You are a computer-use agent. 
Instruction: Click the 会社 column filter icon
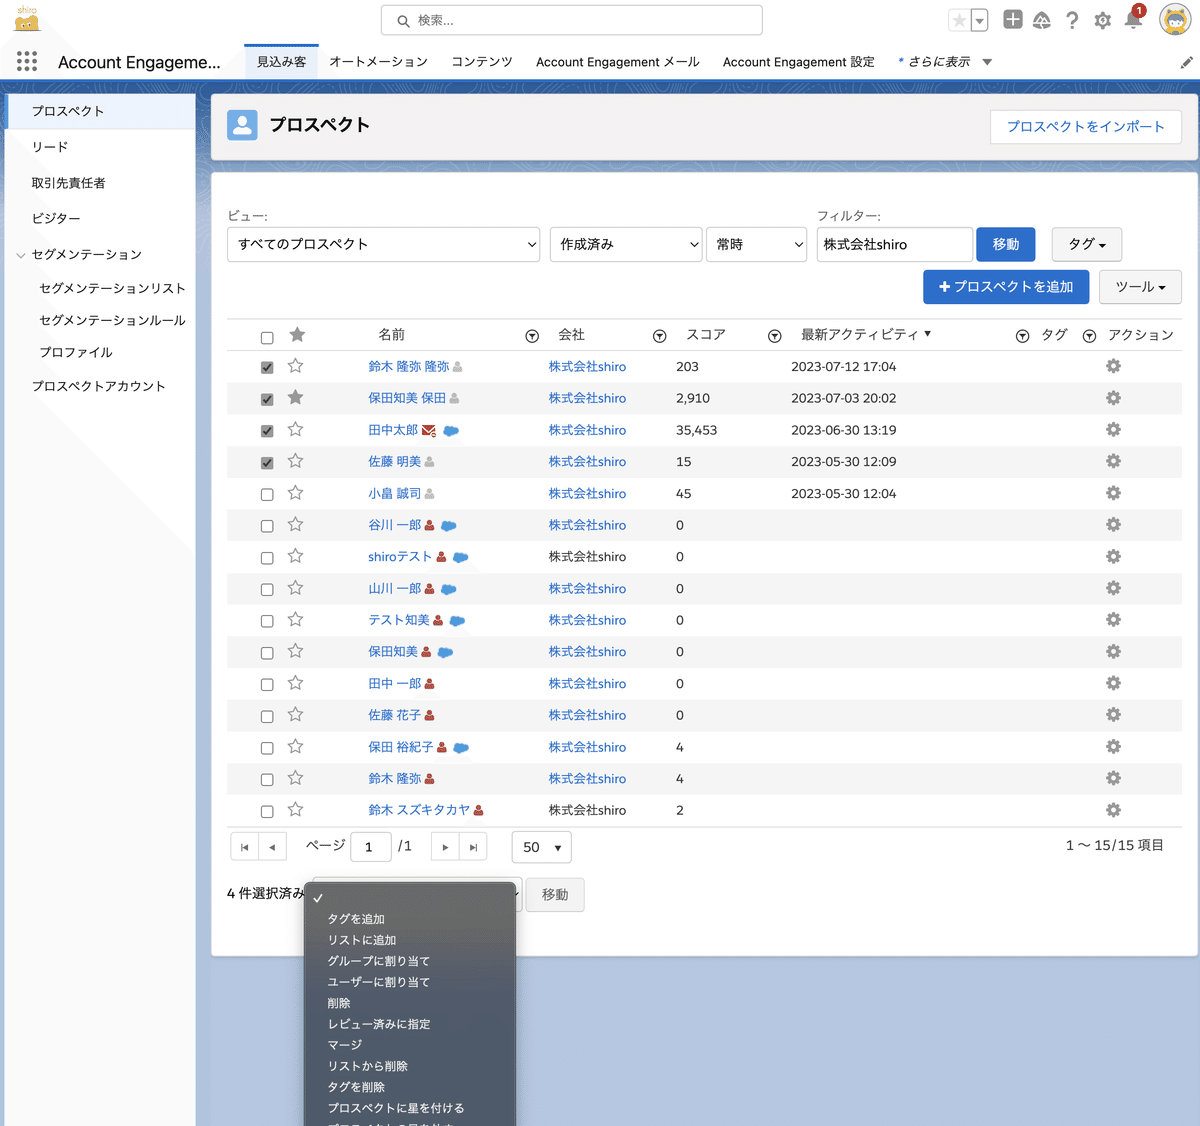pyautogui.click(x=659, y=336)
